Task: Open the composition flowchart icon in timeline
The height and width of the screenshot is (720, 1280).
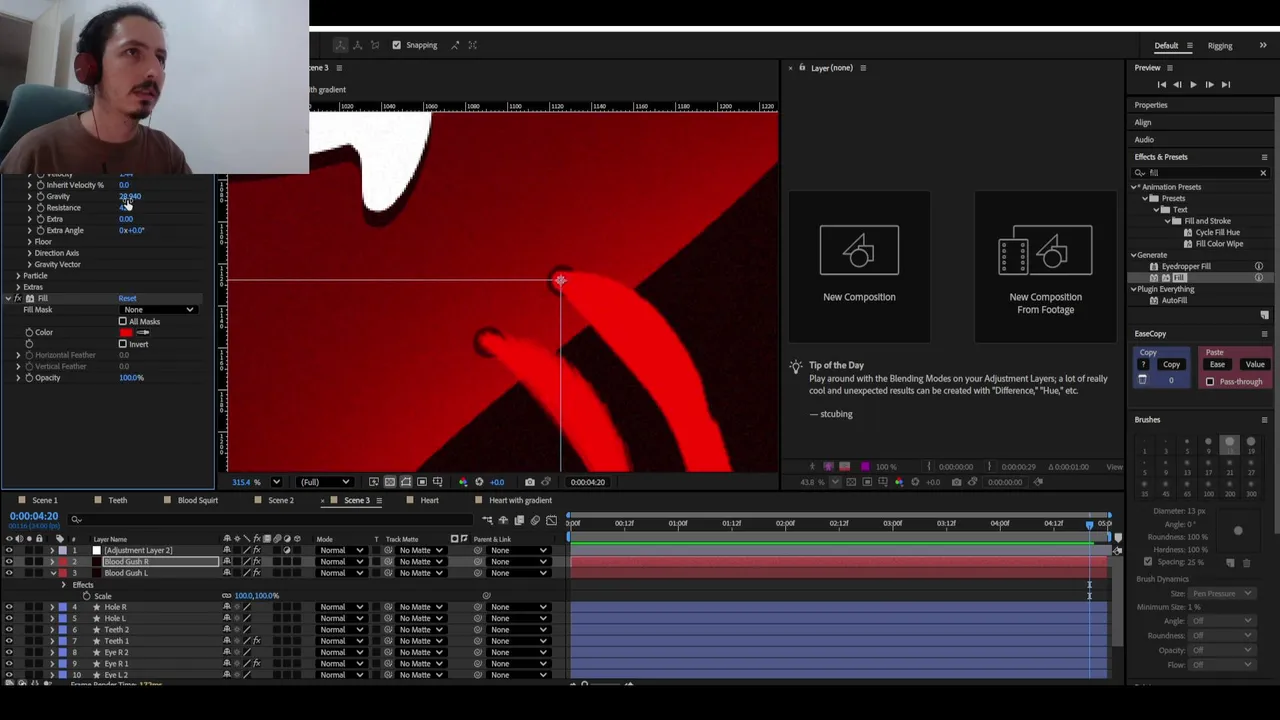Action: point(487,520)
